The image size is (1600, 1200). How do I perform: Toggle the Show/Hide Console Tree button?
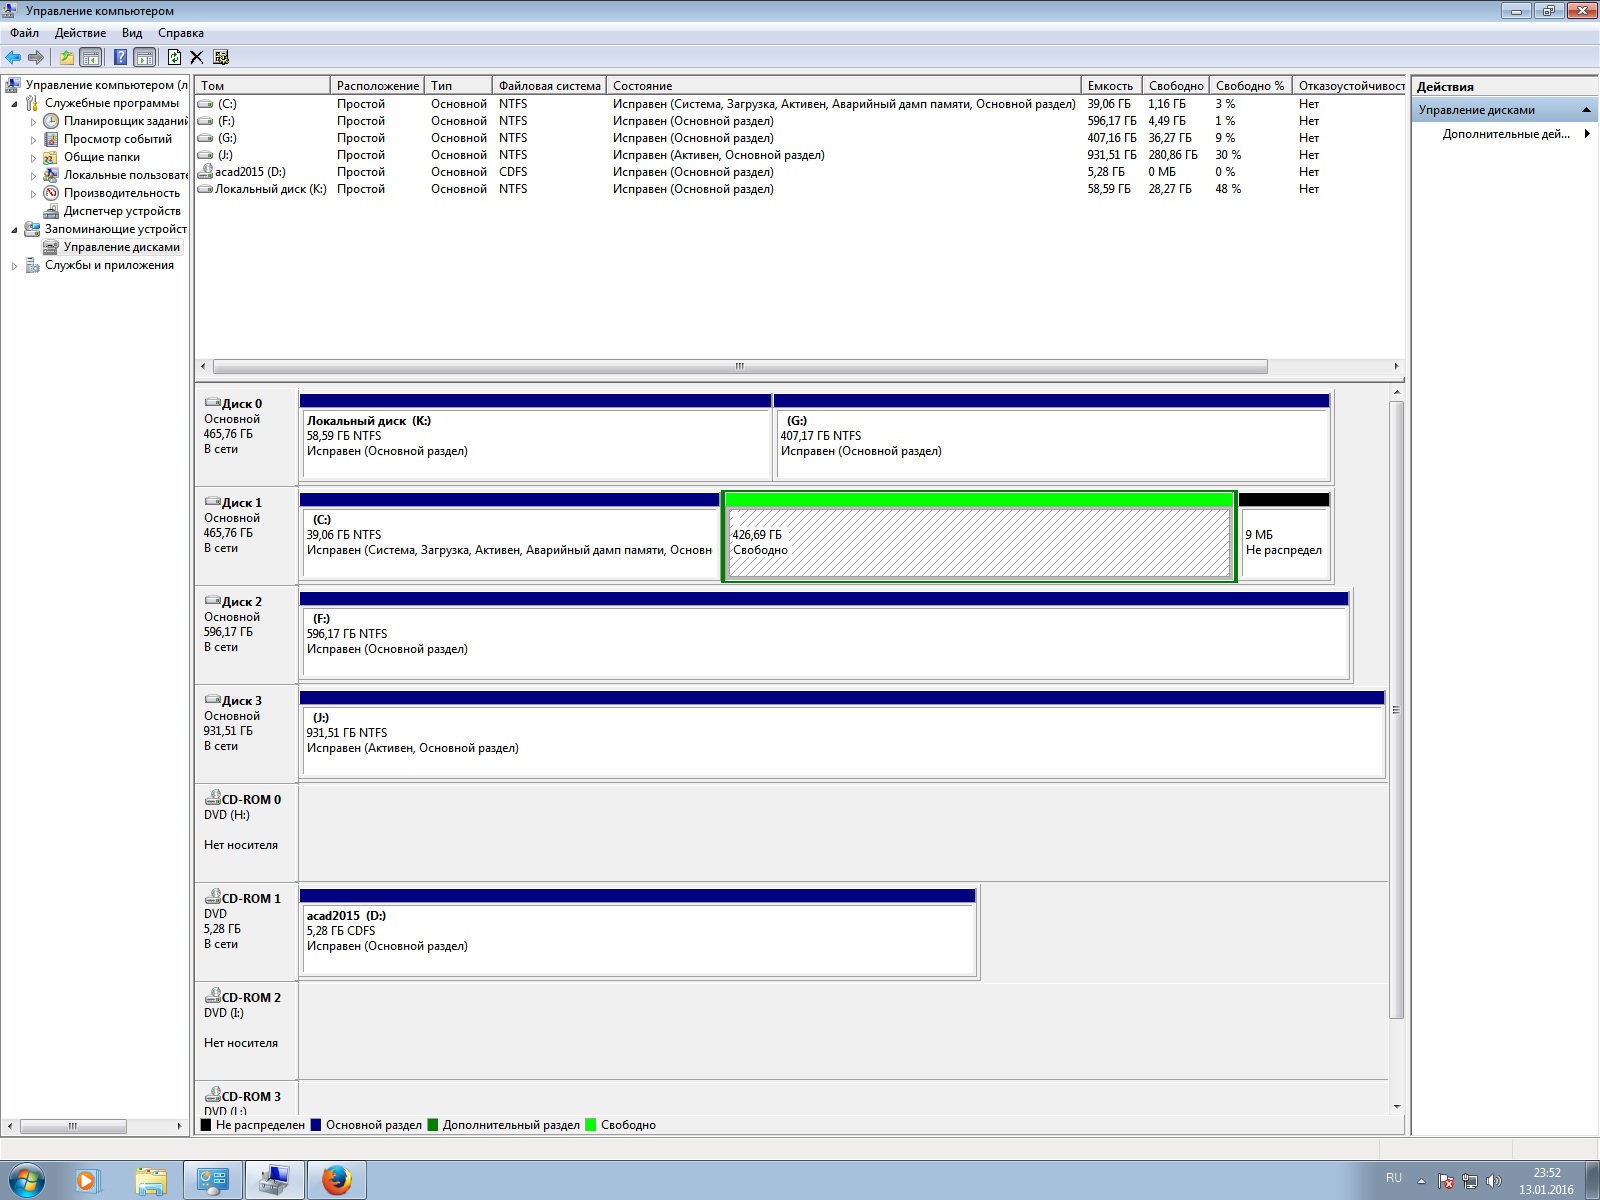(91, 57)
